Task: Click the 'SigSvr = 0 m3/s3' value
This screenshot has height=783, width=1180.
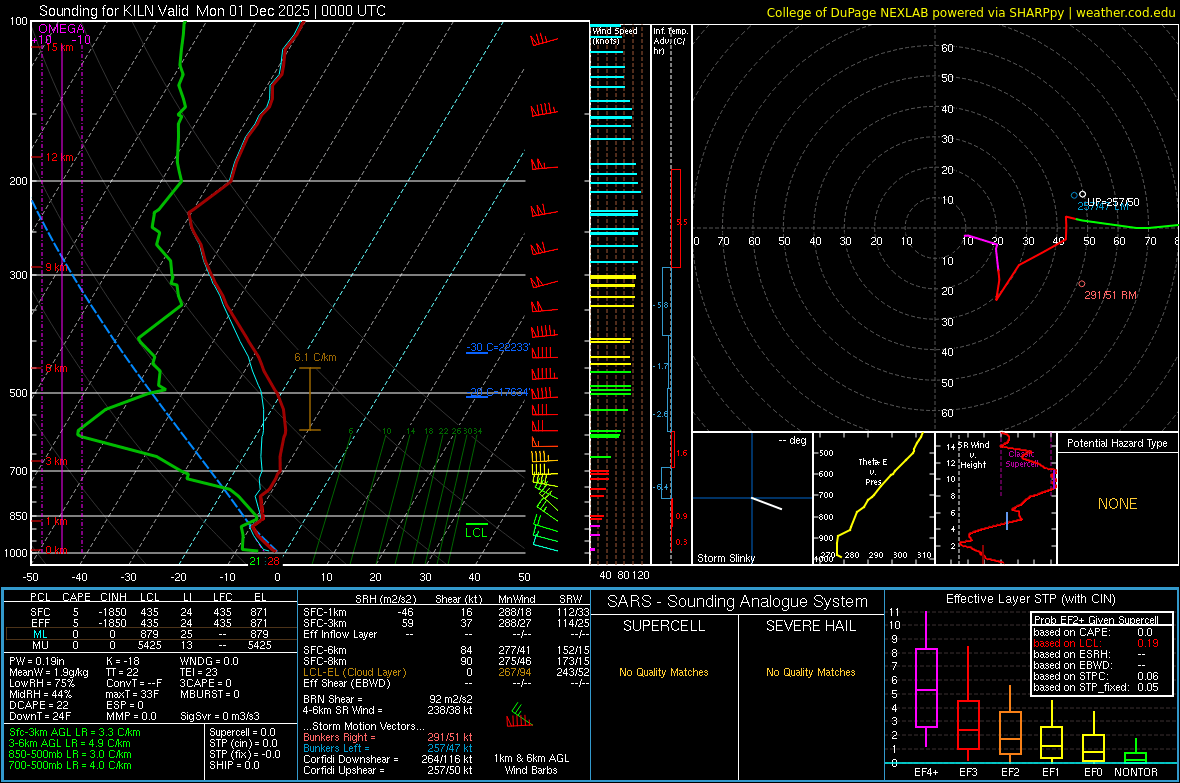Action: point(220,716)
